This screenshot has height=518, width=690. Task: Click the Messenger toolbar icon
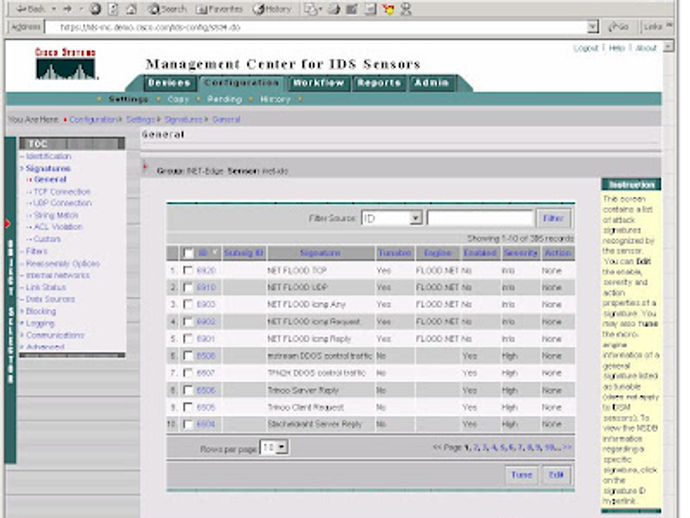pos(406,8)
